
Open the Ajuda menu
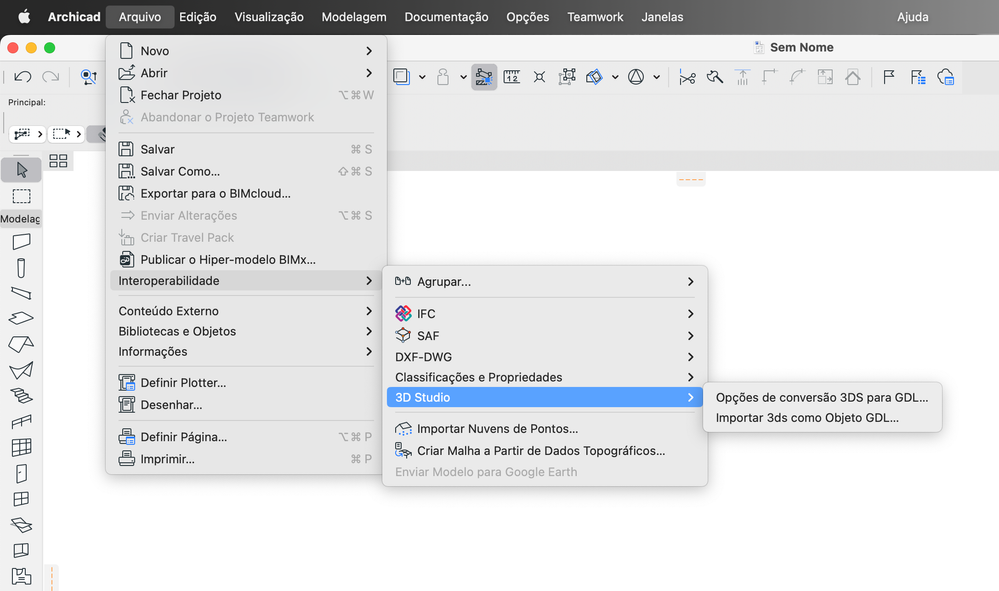coord(912,17)
